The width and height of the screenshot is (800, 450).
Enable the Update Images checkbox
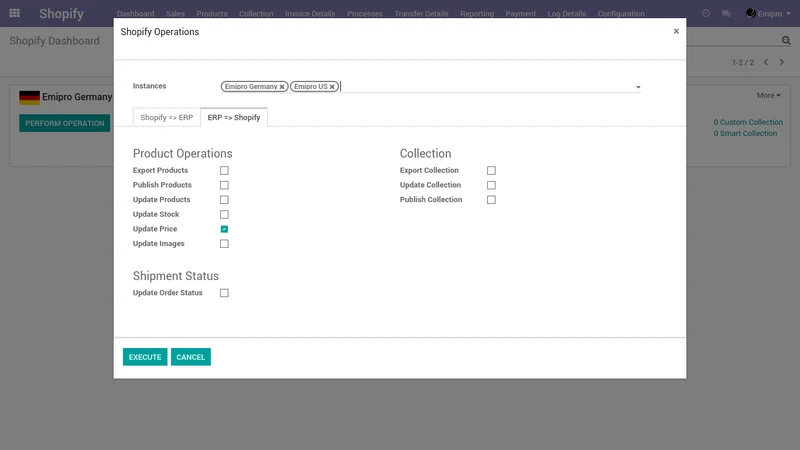(224, 244)
